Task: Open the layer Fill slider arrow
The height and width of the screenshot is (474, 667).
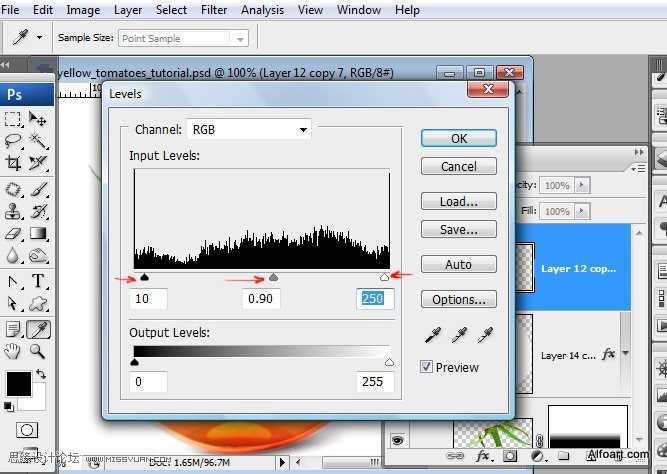Action: pos(582,211)
